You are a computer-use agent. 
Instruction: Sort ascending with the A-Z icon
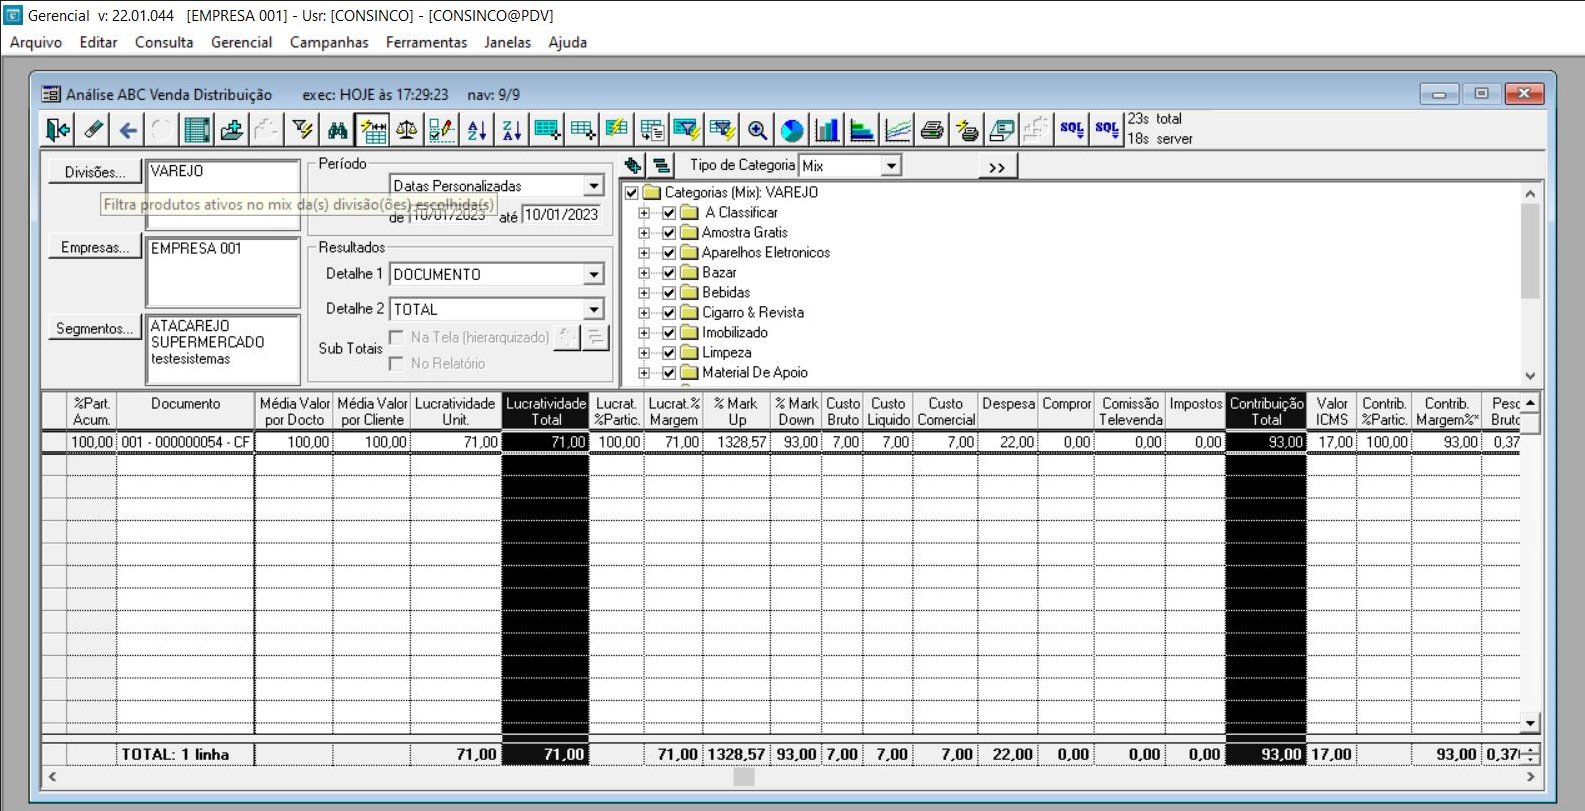[477, 129]
